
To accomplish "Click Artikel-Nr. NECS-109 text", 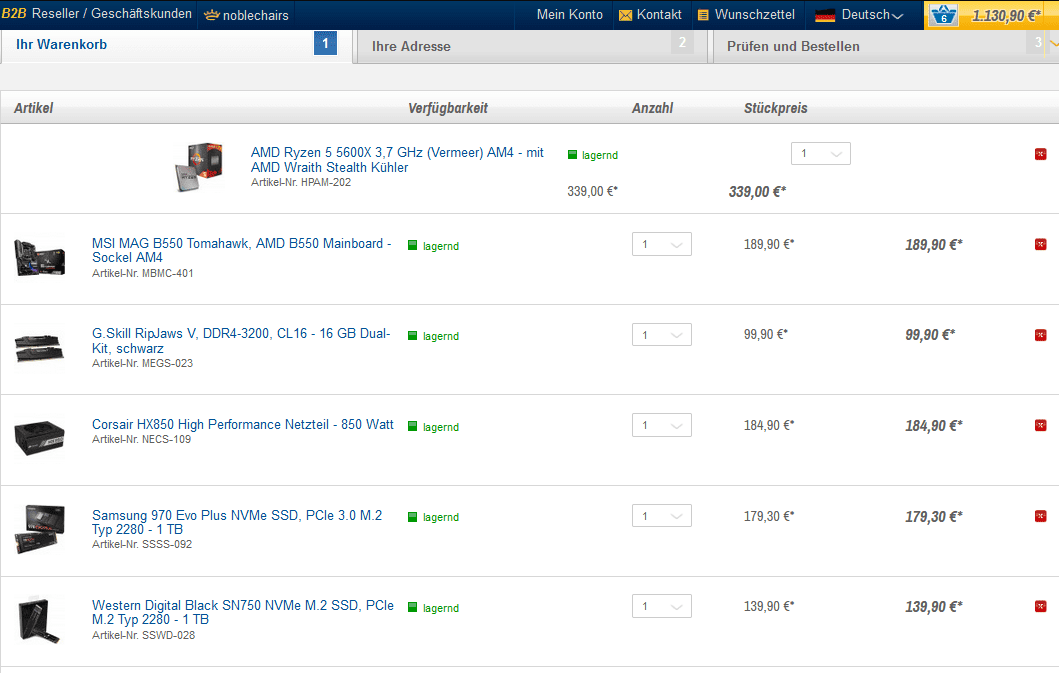I will [141, 439].
